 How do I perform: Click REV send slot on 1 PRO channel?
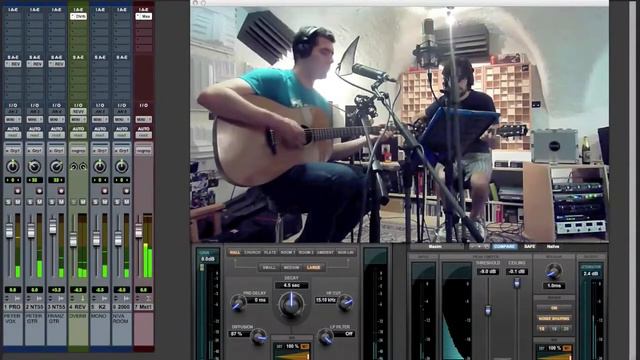(13, 64)
